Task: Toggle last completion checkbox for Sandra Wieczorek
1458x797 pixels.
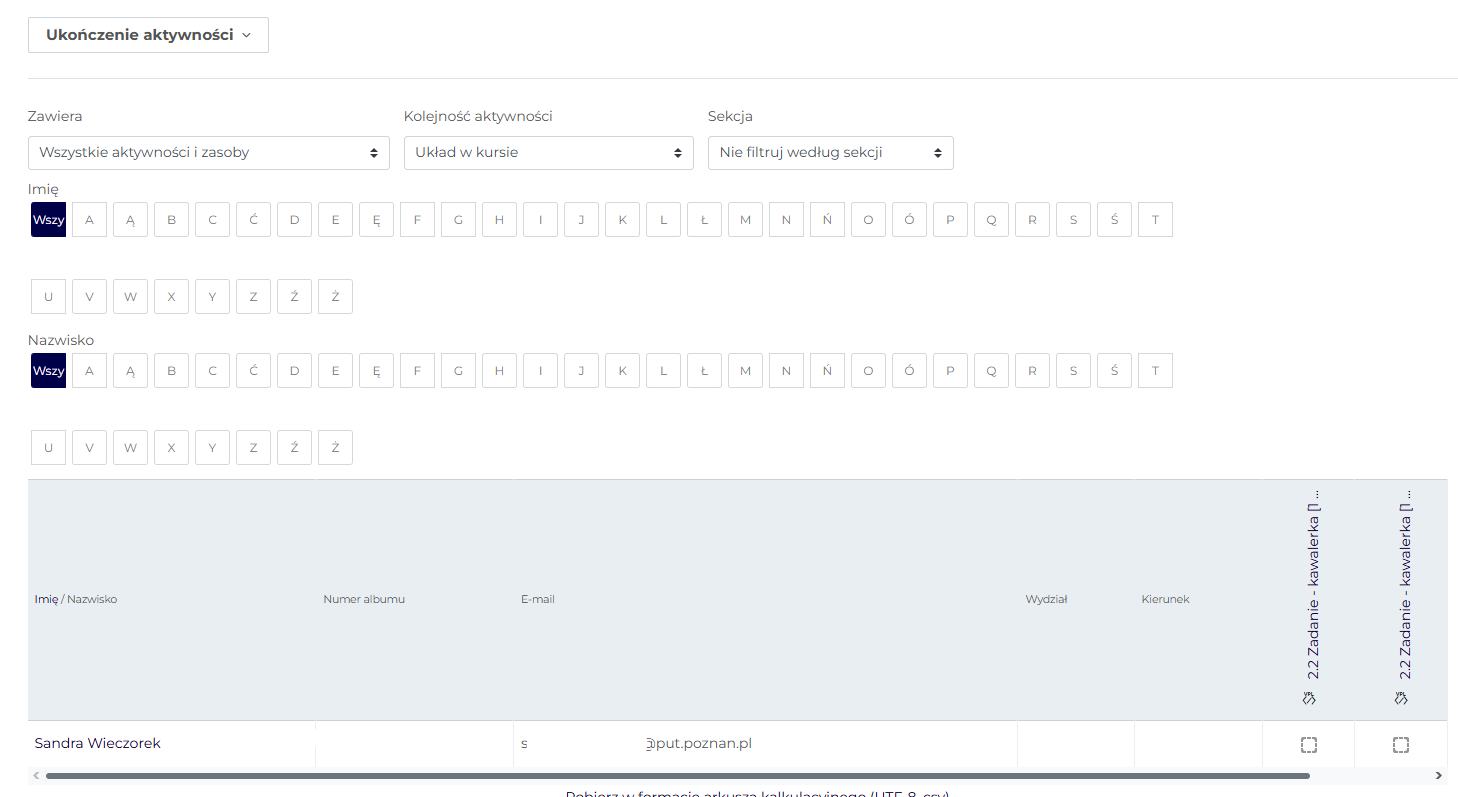Action: point(1401,744)
